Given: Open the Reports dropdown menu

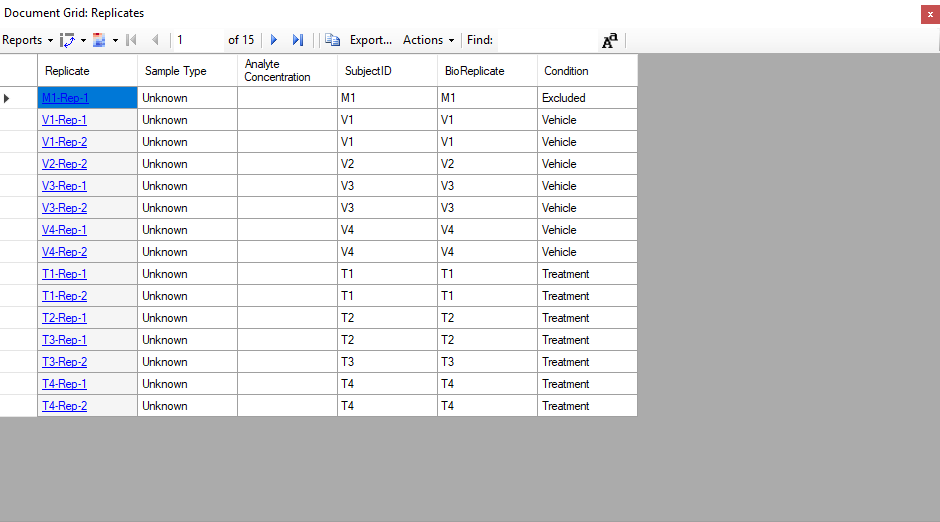Looking at the screenshot, I should [27, 40].
